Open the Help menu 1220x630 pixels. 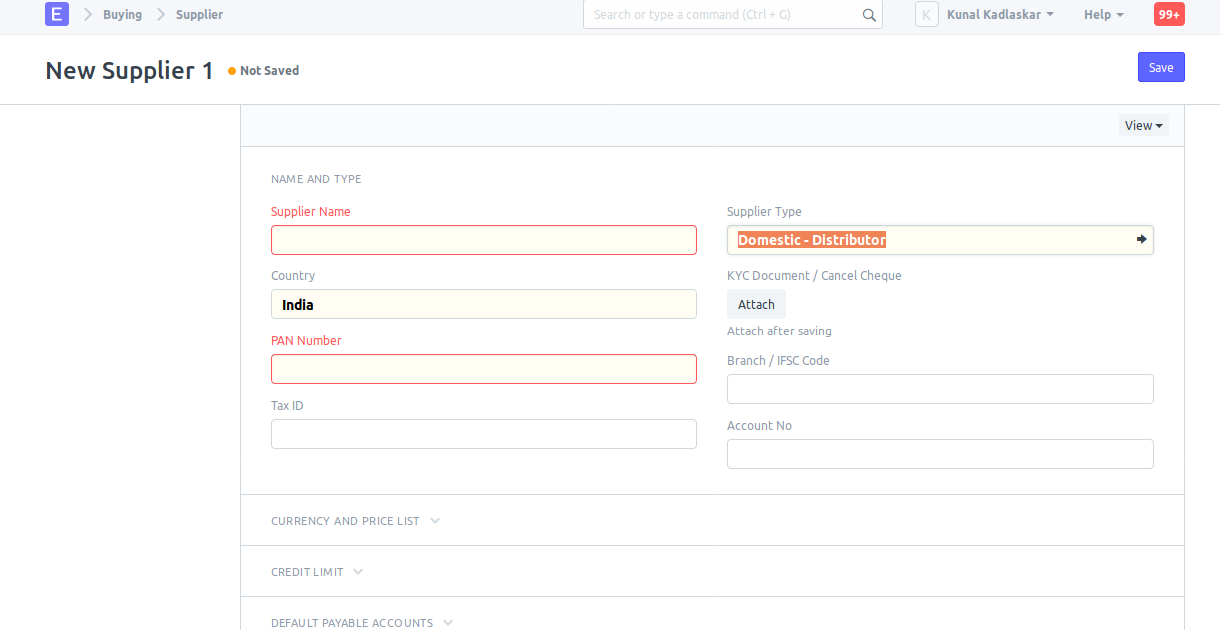(x=1103, y=14)
